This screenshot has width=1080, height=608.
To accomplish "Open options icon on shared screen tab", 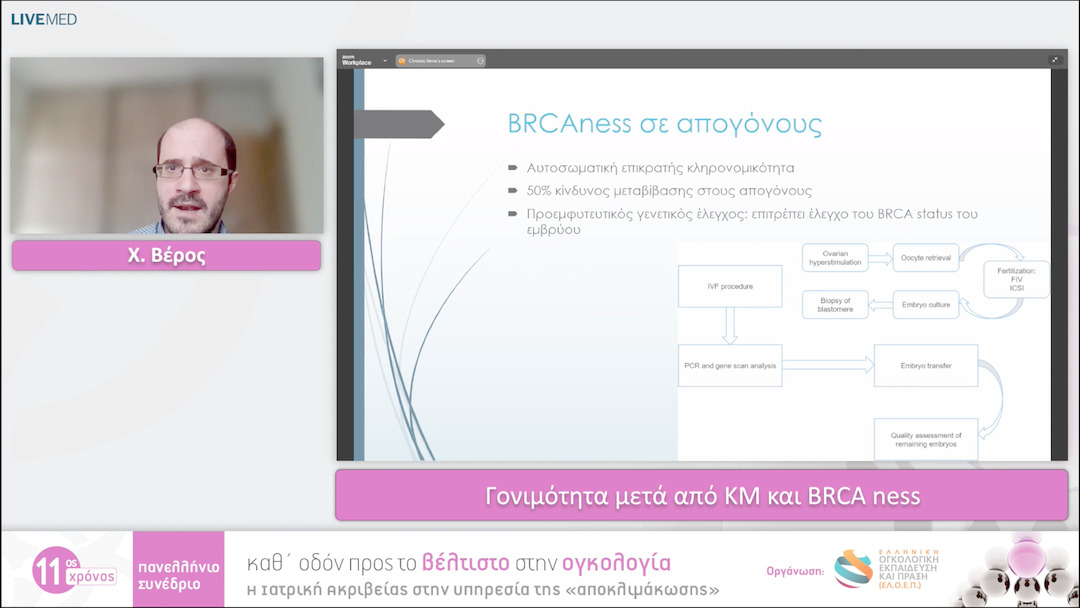I will (480, 61).
